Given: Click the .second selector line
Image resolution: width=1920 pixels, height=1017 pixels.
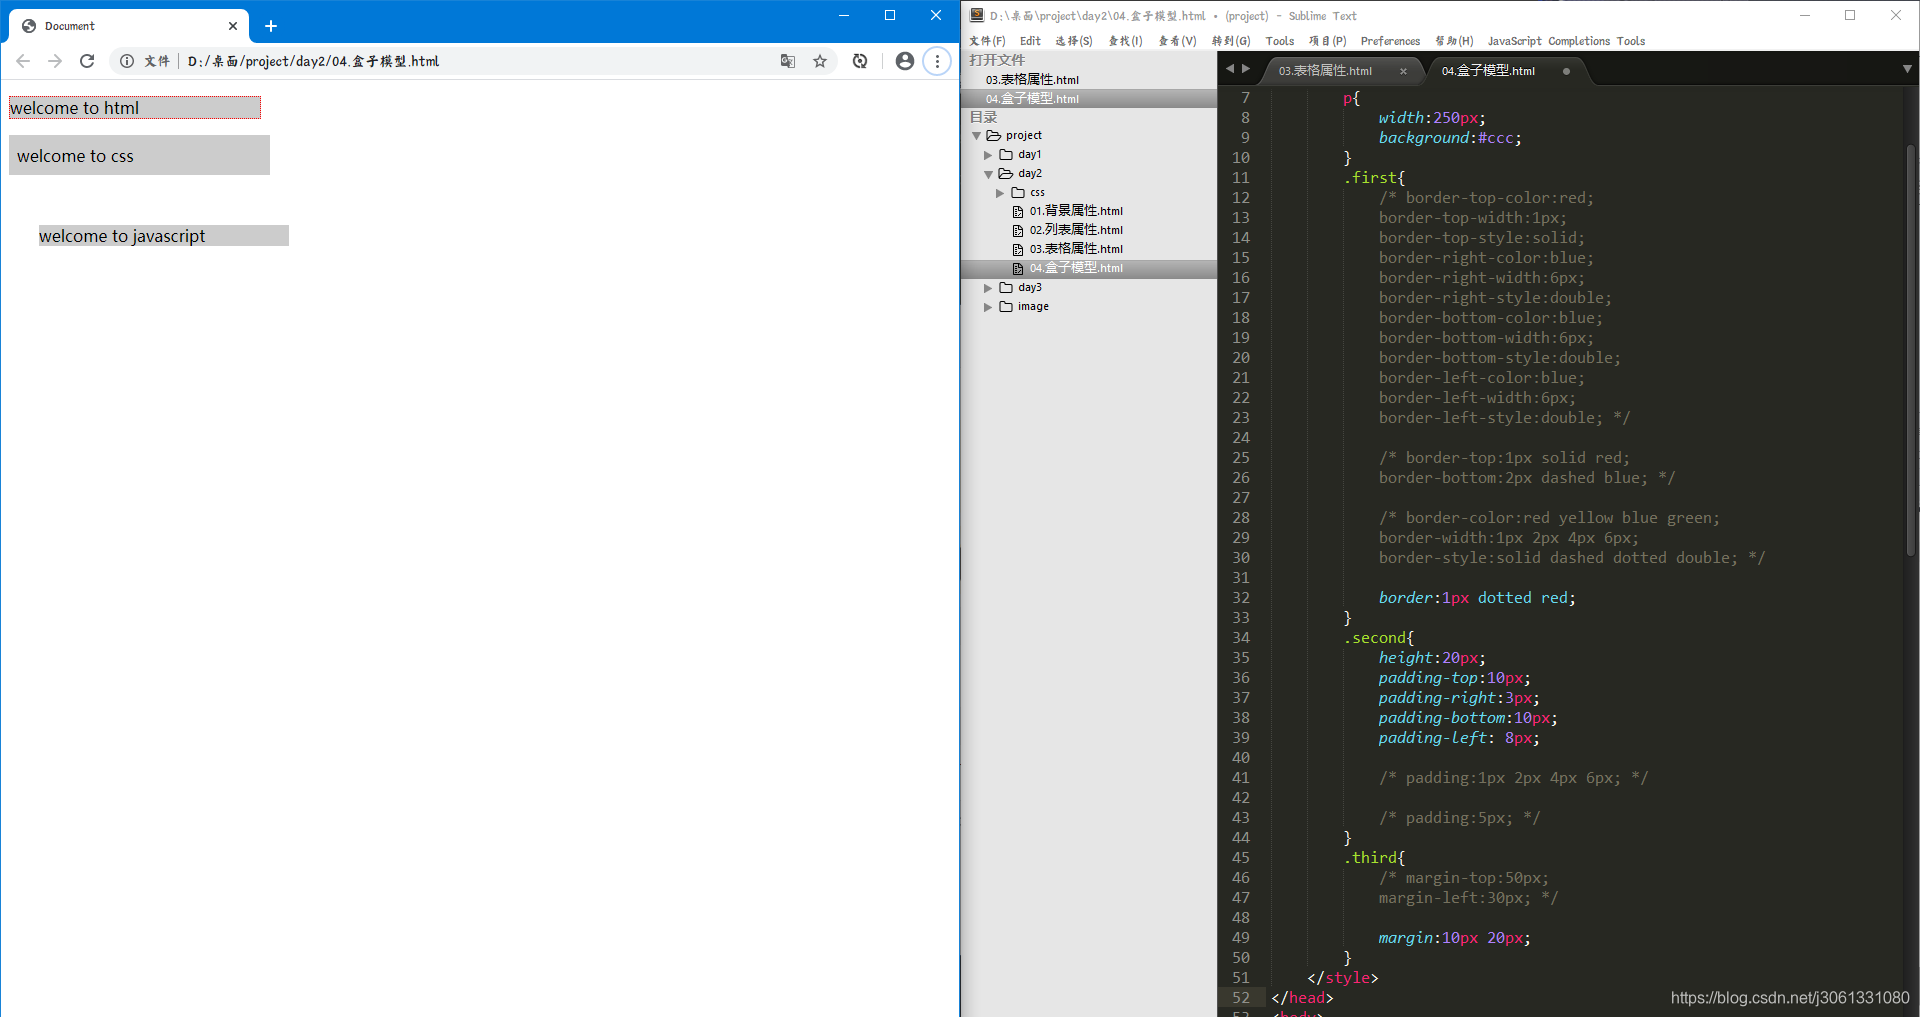Looking at the screenshot, I should 1378,638.
